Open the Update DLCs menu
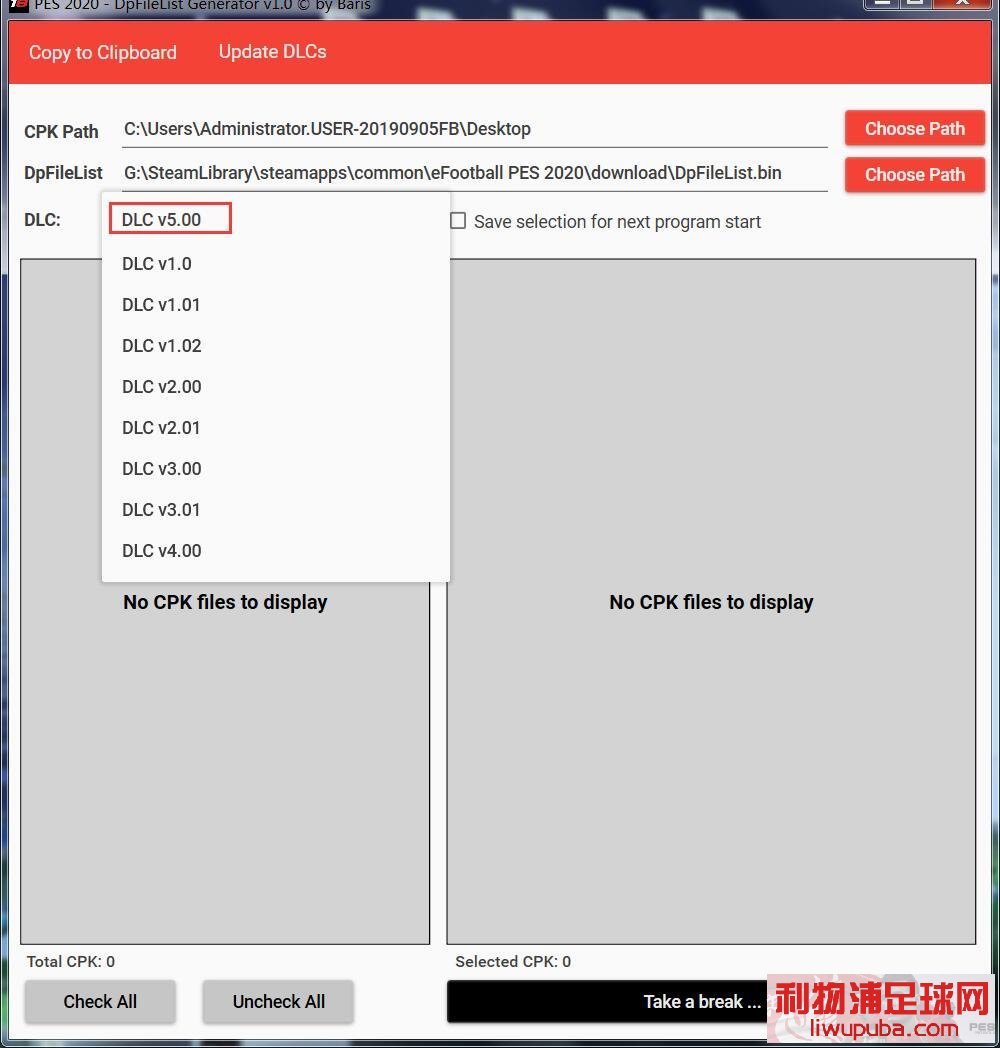This screenshot has height=1048, width=1000. [x=273, y=51]
